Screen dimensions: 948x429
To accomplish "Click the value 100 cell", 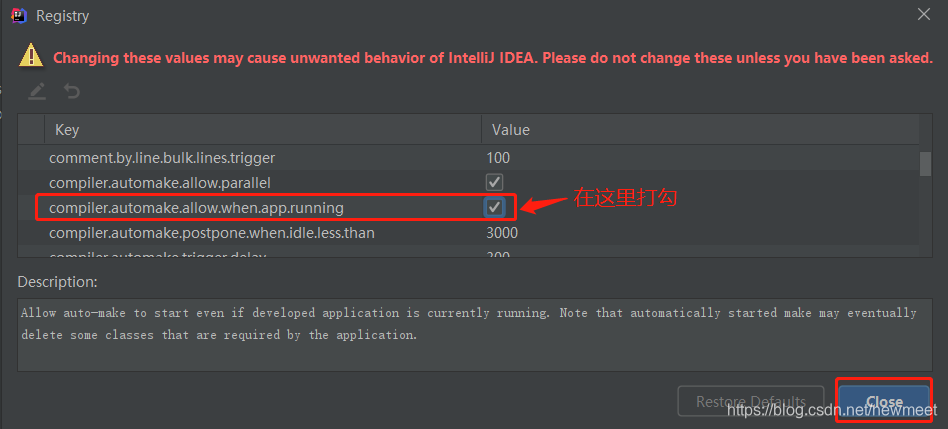I will [x=498, y=158].
